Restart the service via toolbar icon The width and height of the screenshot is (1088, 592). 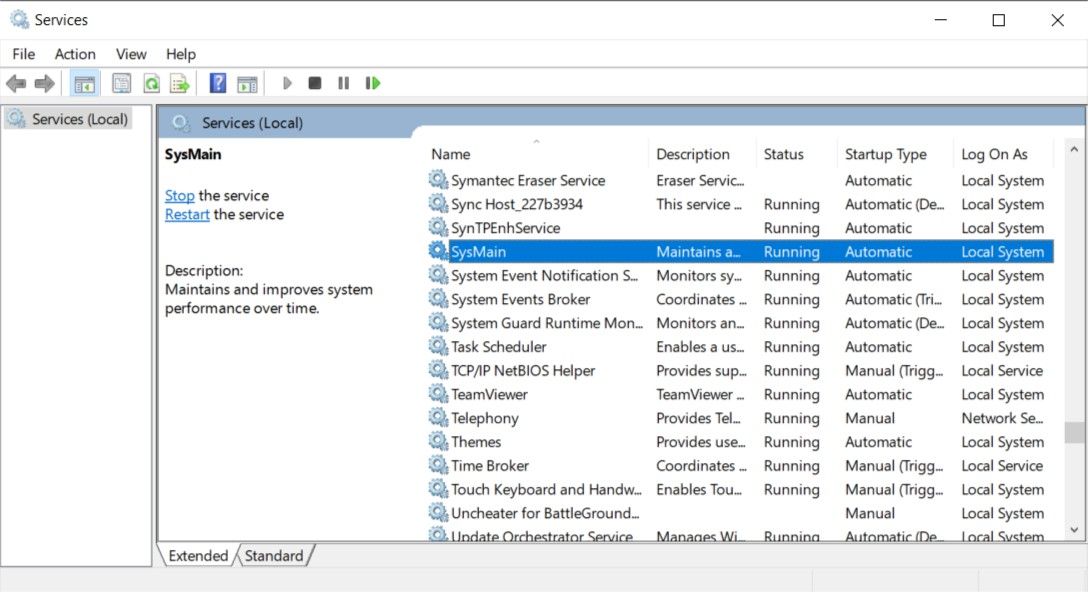point(373,83)
